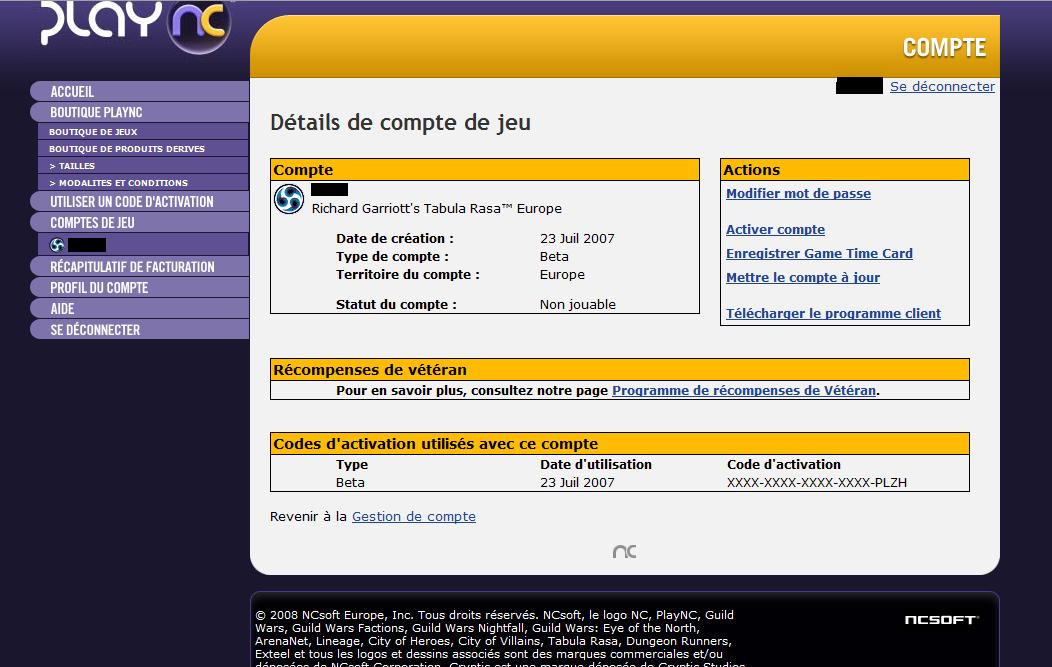The width and height of the screenshot is (1052, 667).
Task: Select Utiliser un code d'activation
Action: coord(140,201)
